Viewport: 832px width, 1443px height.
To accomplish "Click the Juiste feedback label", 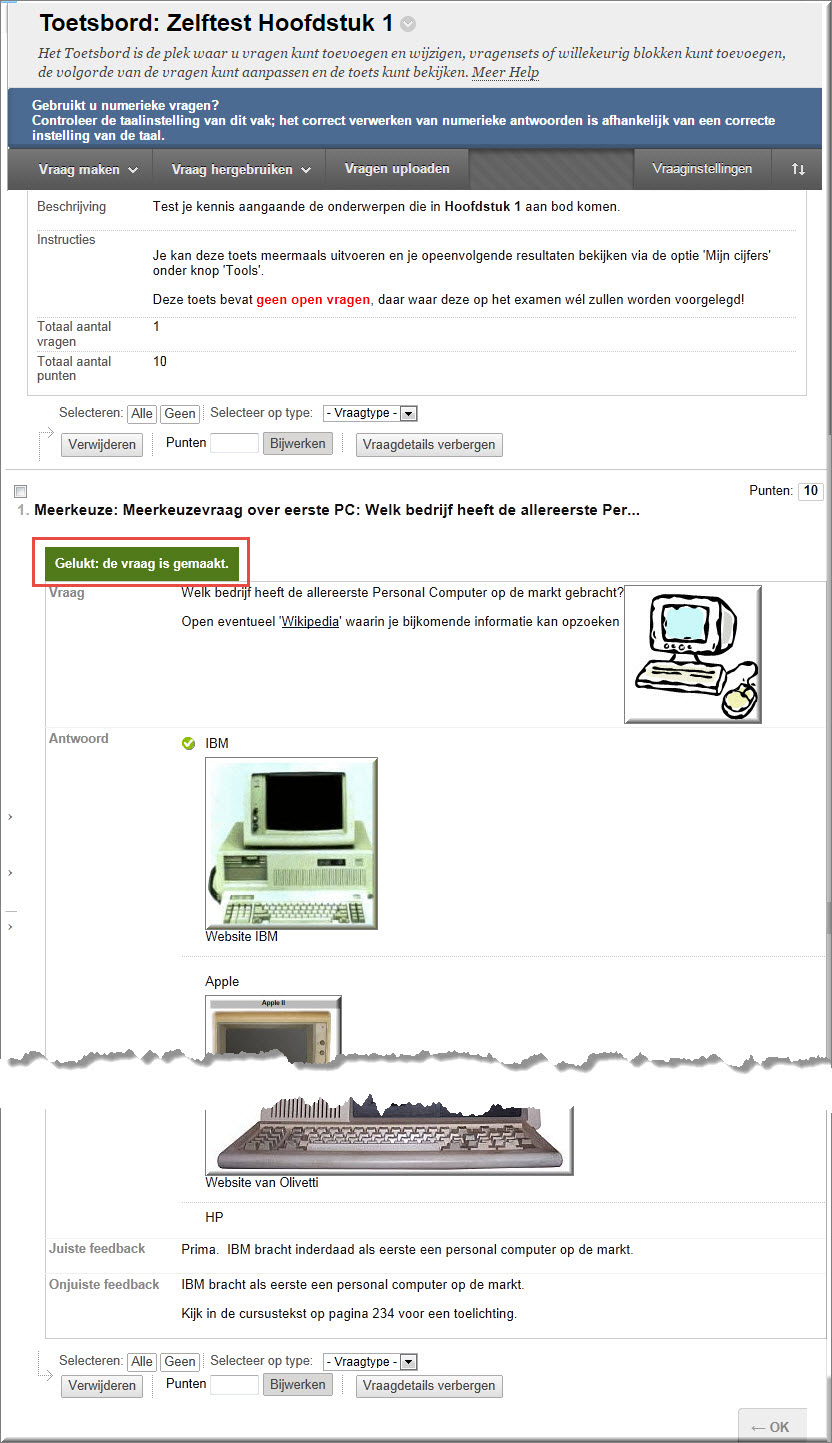I will (x=97, y=1248).
